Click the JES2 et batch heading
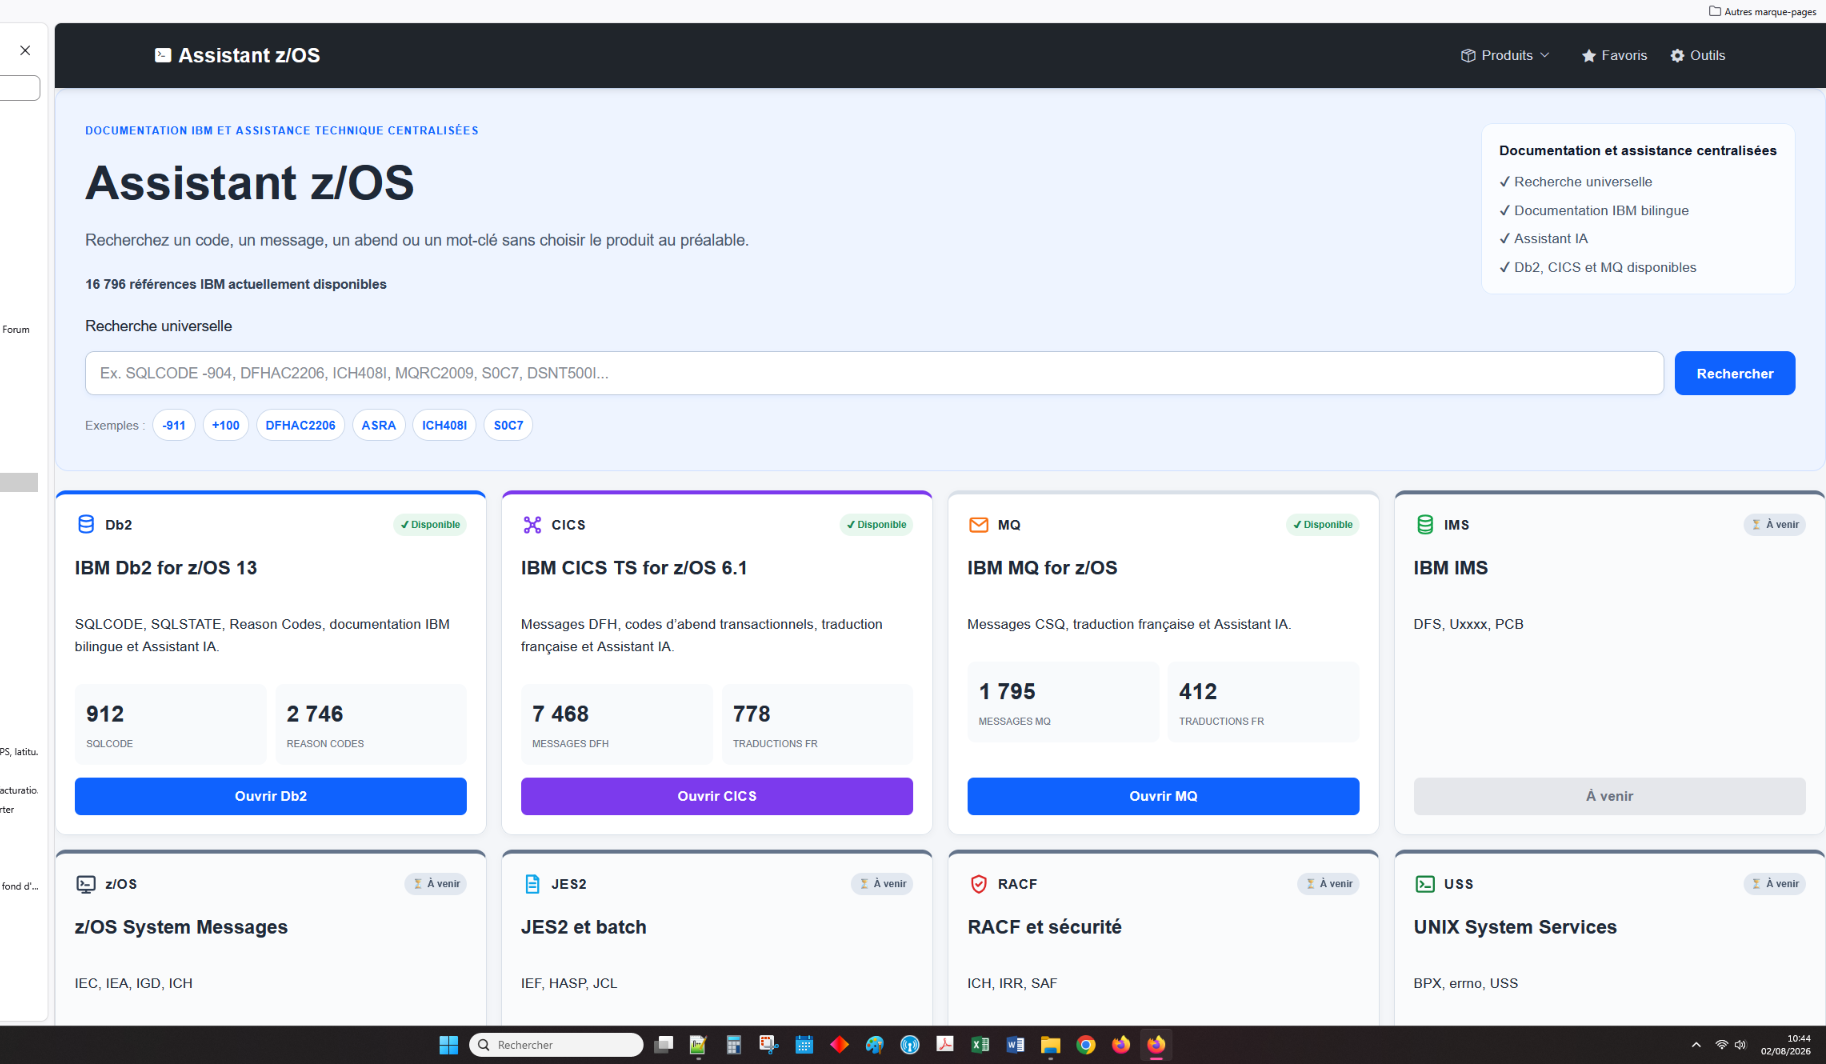Viewport: 1826px width, 1064px height. click(584, 927)
